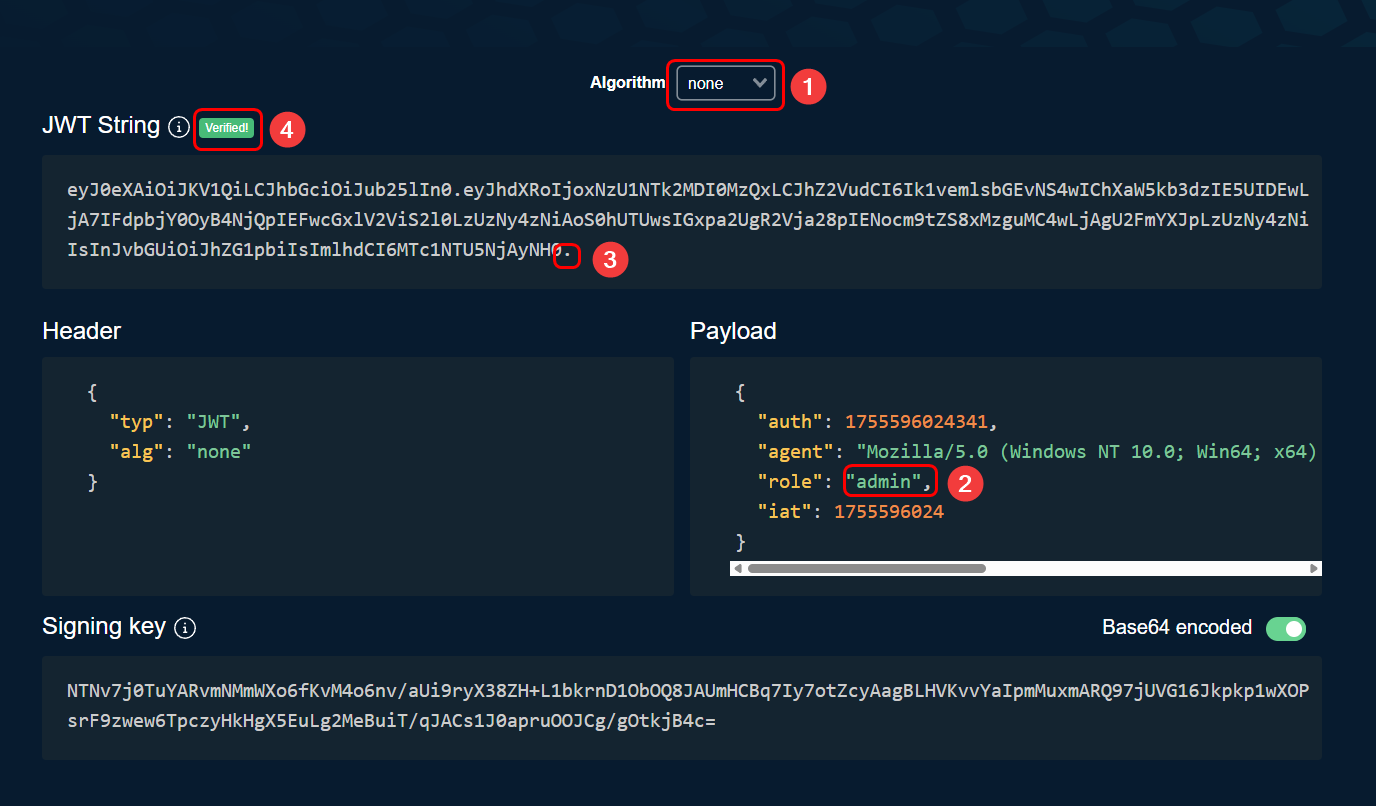
Task: Toggle the Base64 encoded switch
Action: coord(1285,628)
